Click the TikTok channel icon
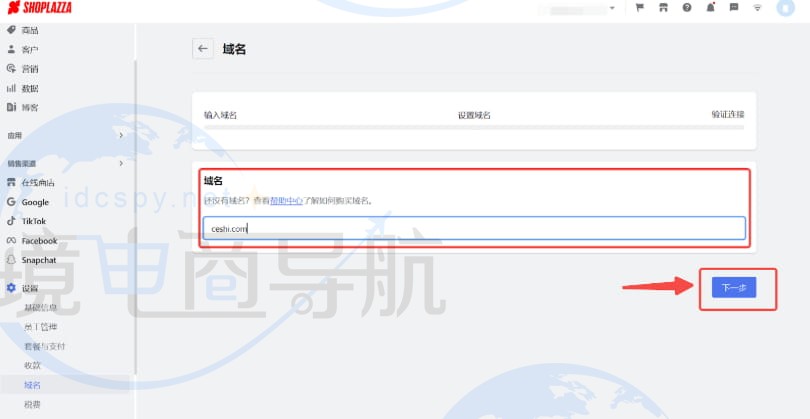 (x=11, y=221)
